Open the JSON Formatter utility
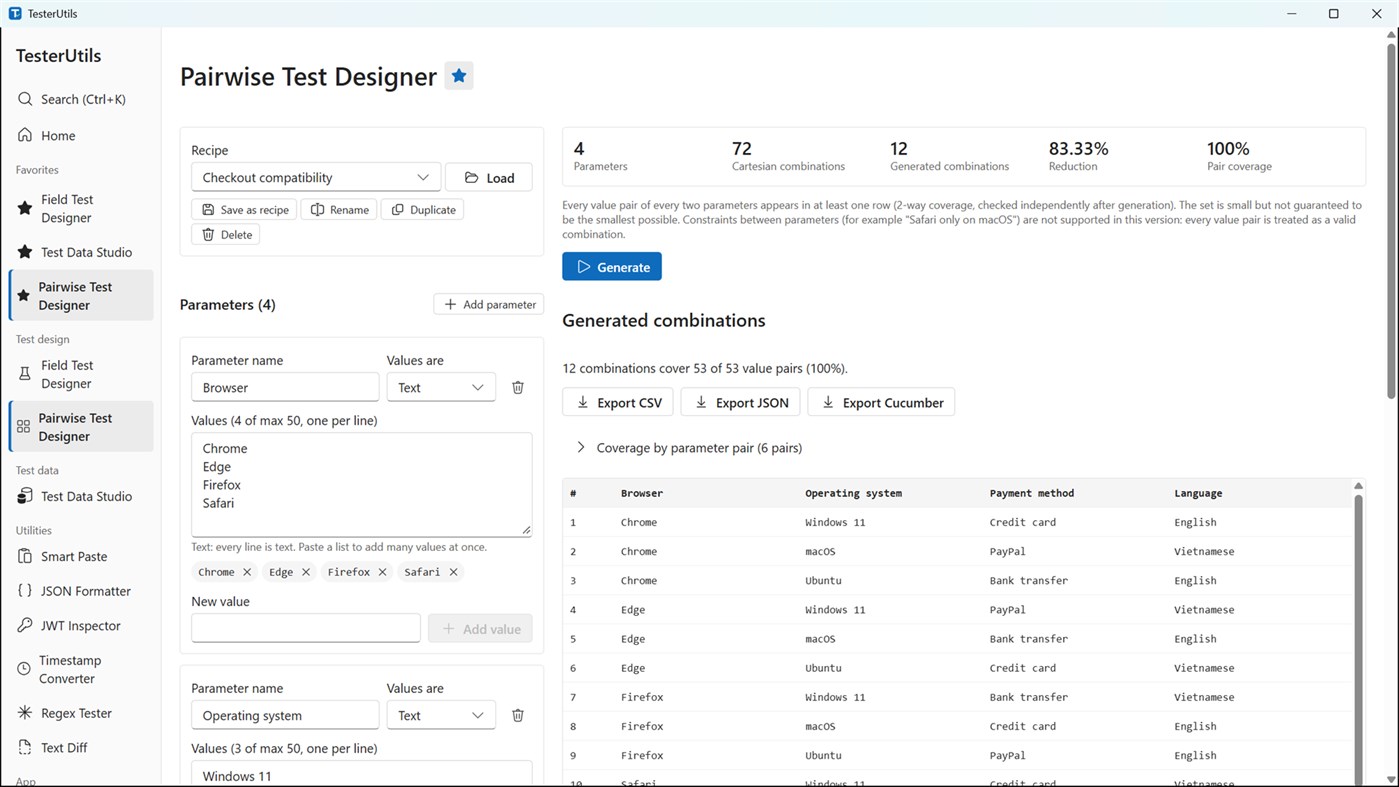 [x=80, y=591]
